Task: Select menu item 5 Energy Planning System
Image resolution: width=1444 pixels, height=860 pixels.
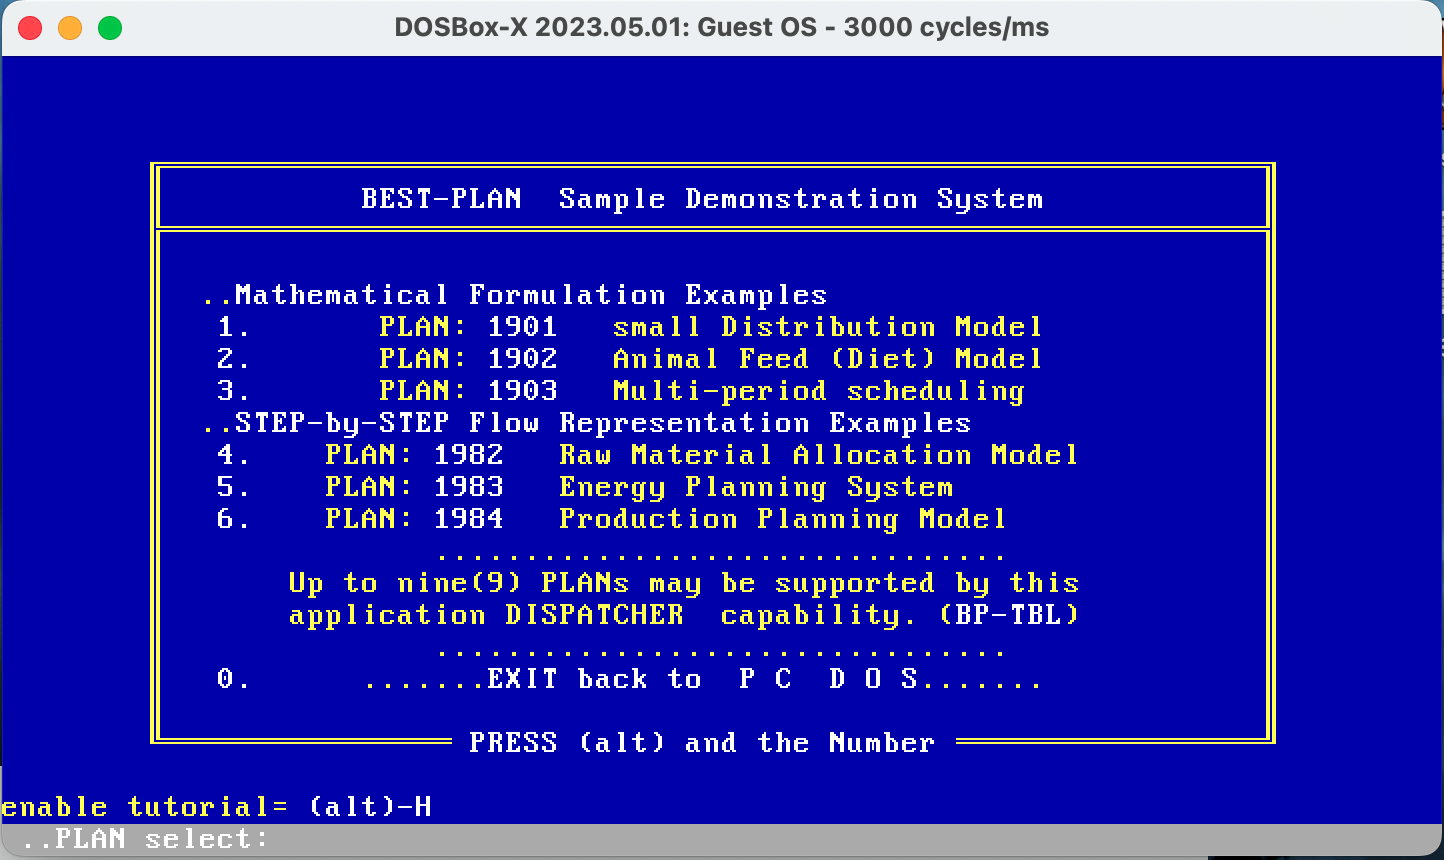Action: [584, 487]
